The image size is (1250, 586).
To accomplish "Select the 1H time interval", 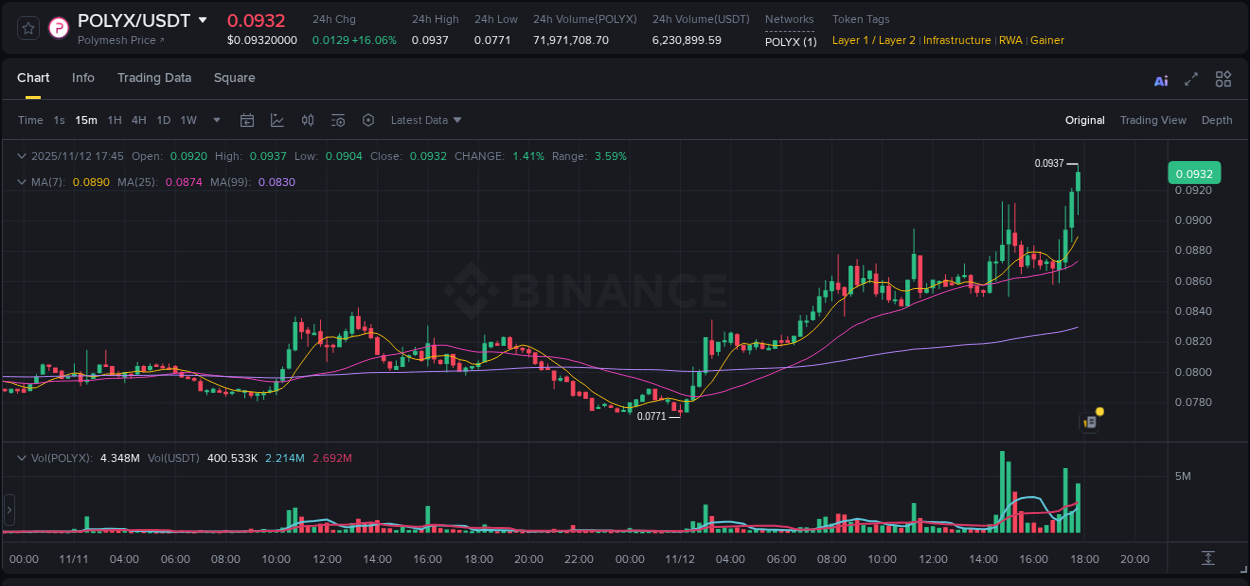I will click(x=114, y=120).
